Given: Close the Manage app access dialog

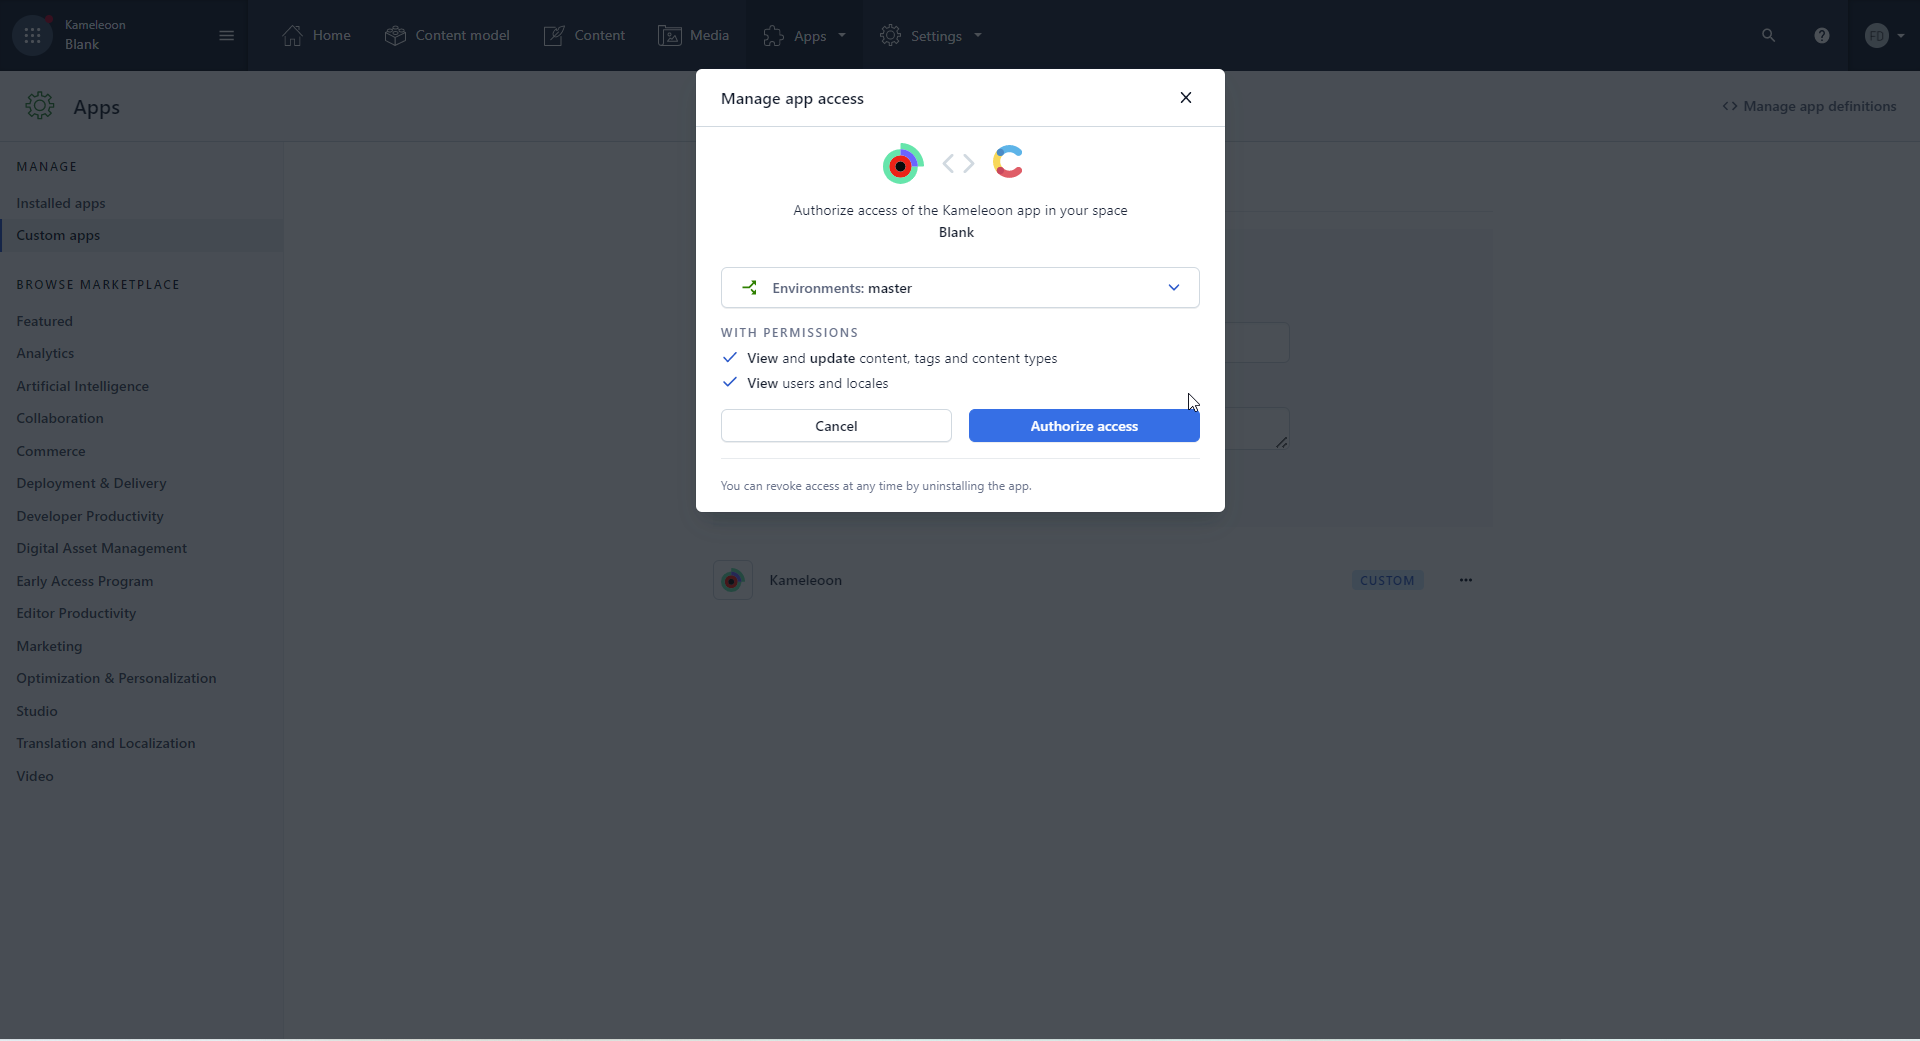Looking at the screenshot, I should point(1186,97).
